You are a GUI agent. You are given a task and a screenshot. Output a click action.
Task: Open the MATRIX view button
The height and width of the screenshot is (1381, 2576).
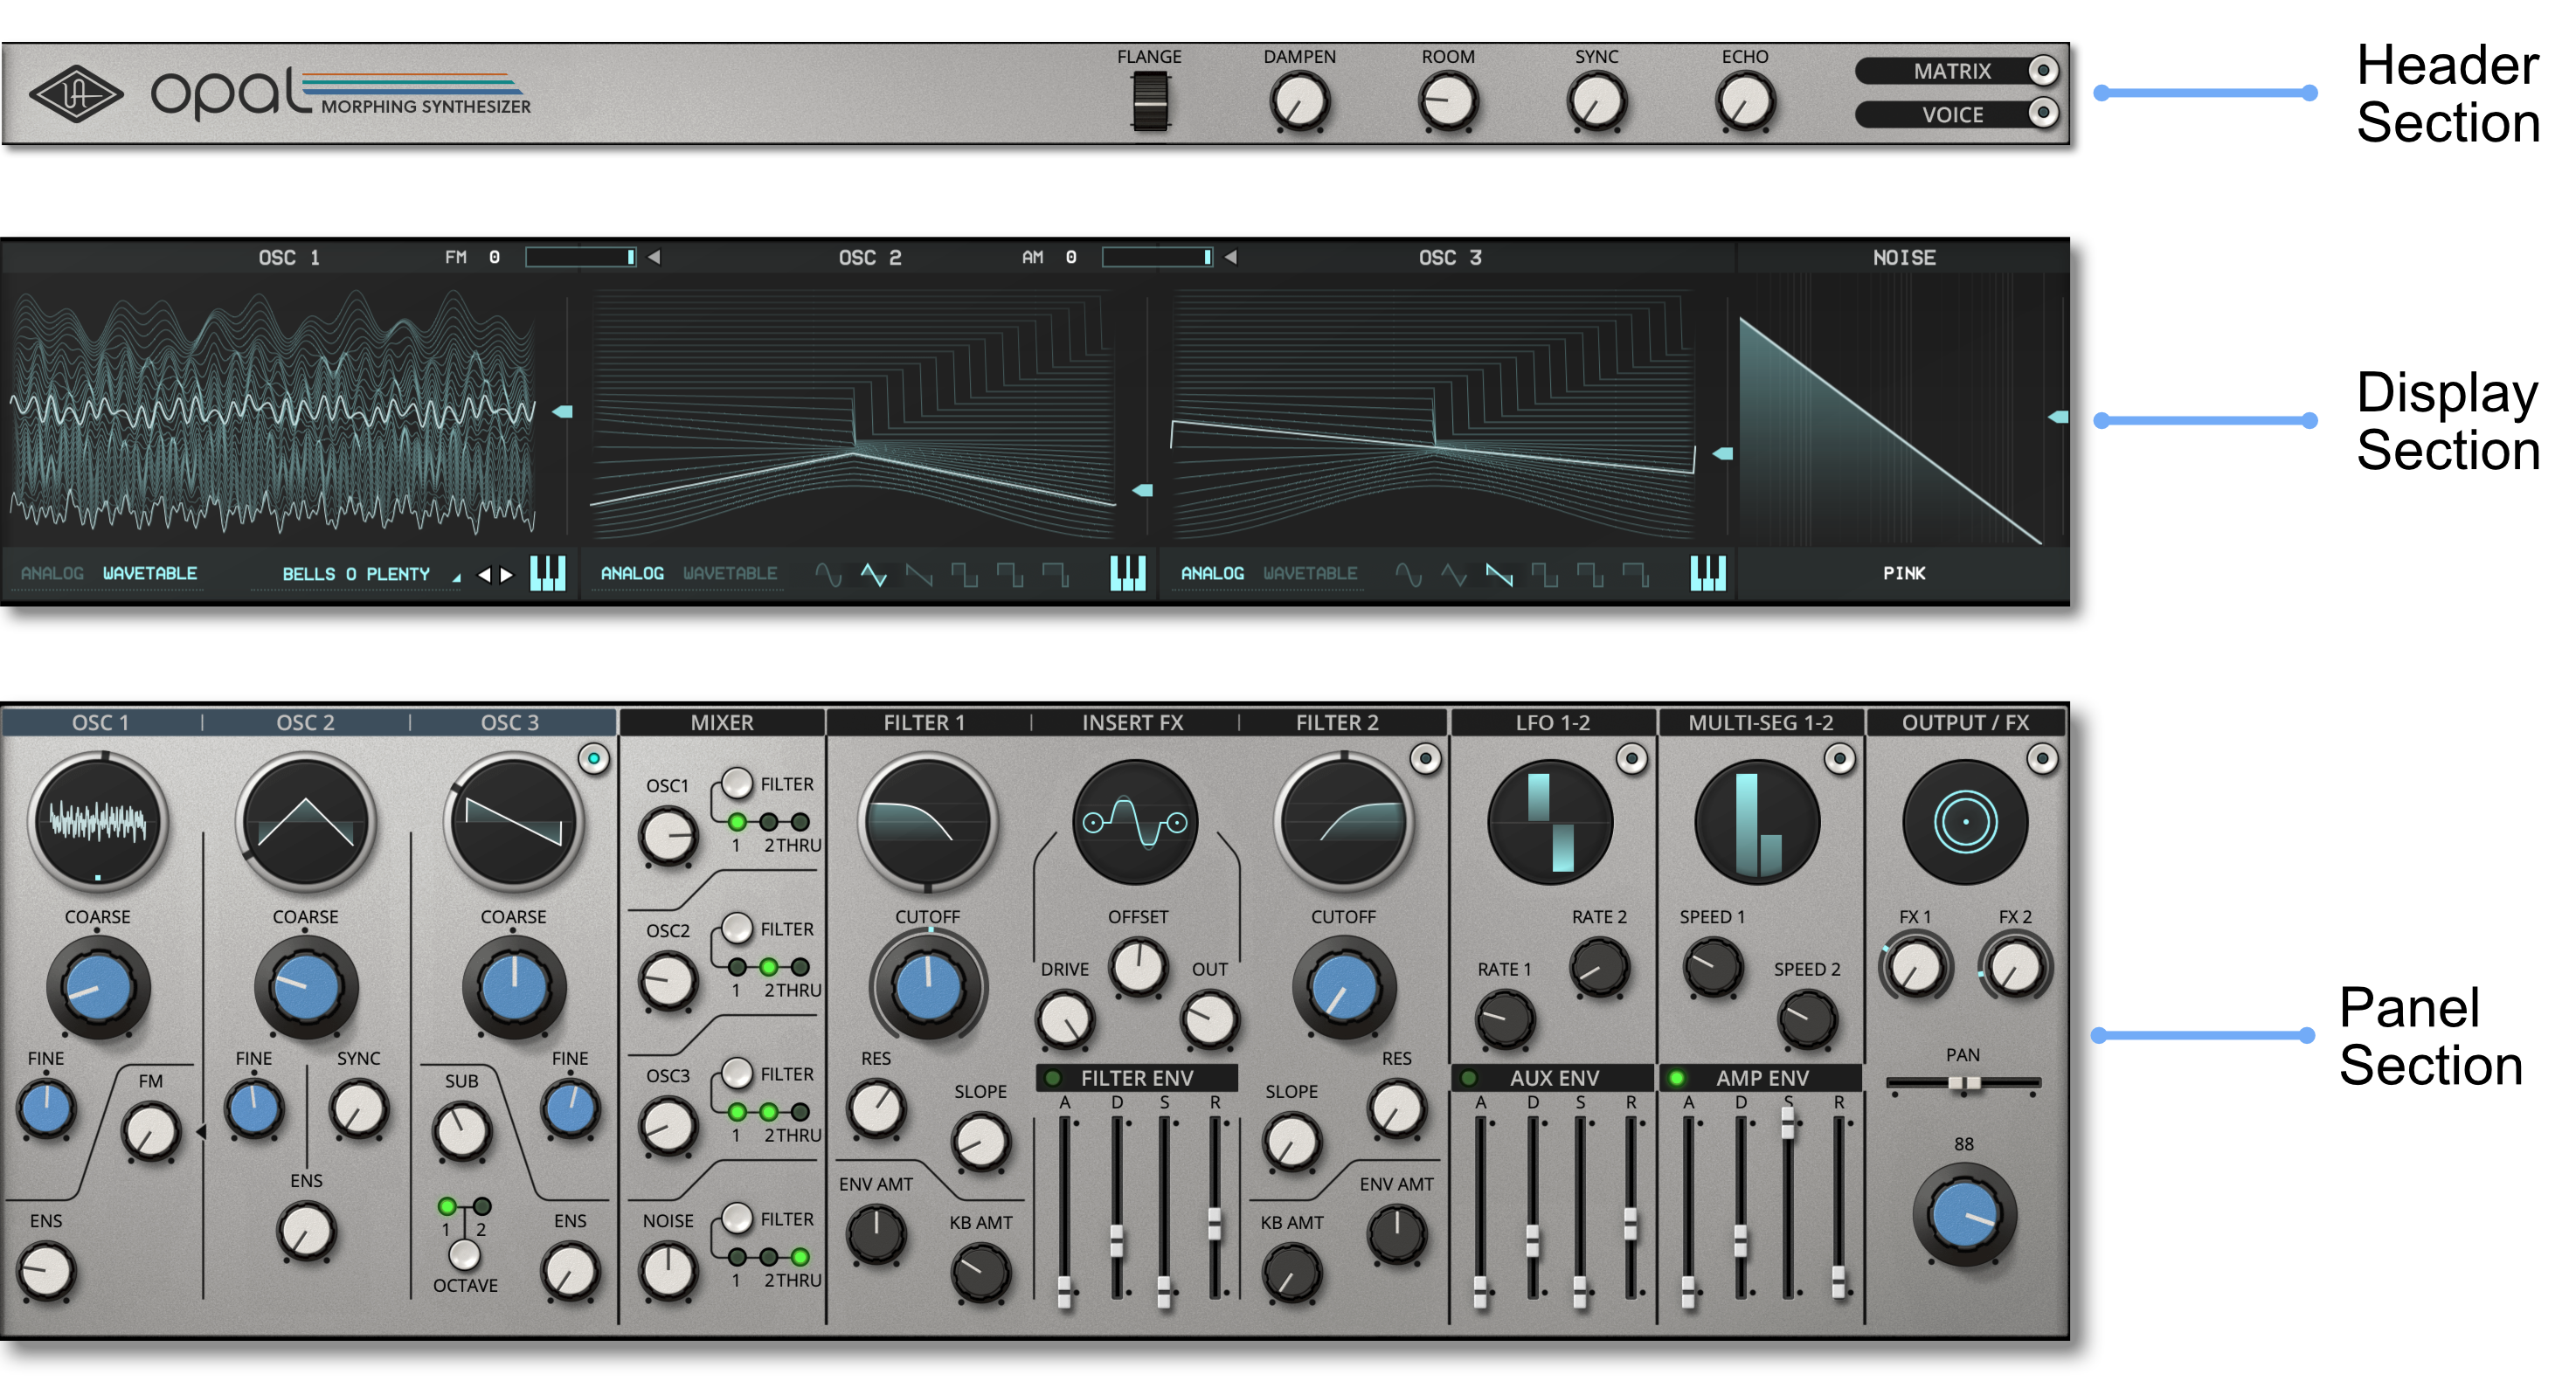(1957, 70)
